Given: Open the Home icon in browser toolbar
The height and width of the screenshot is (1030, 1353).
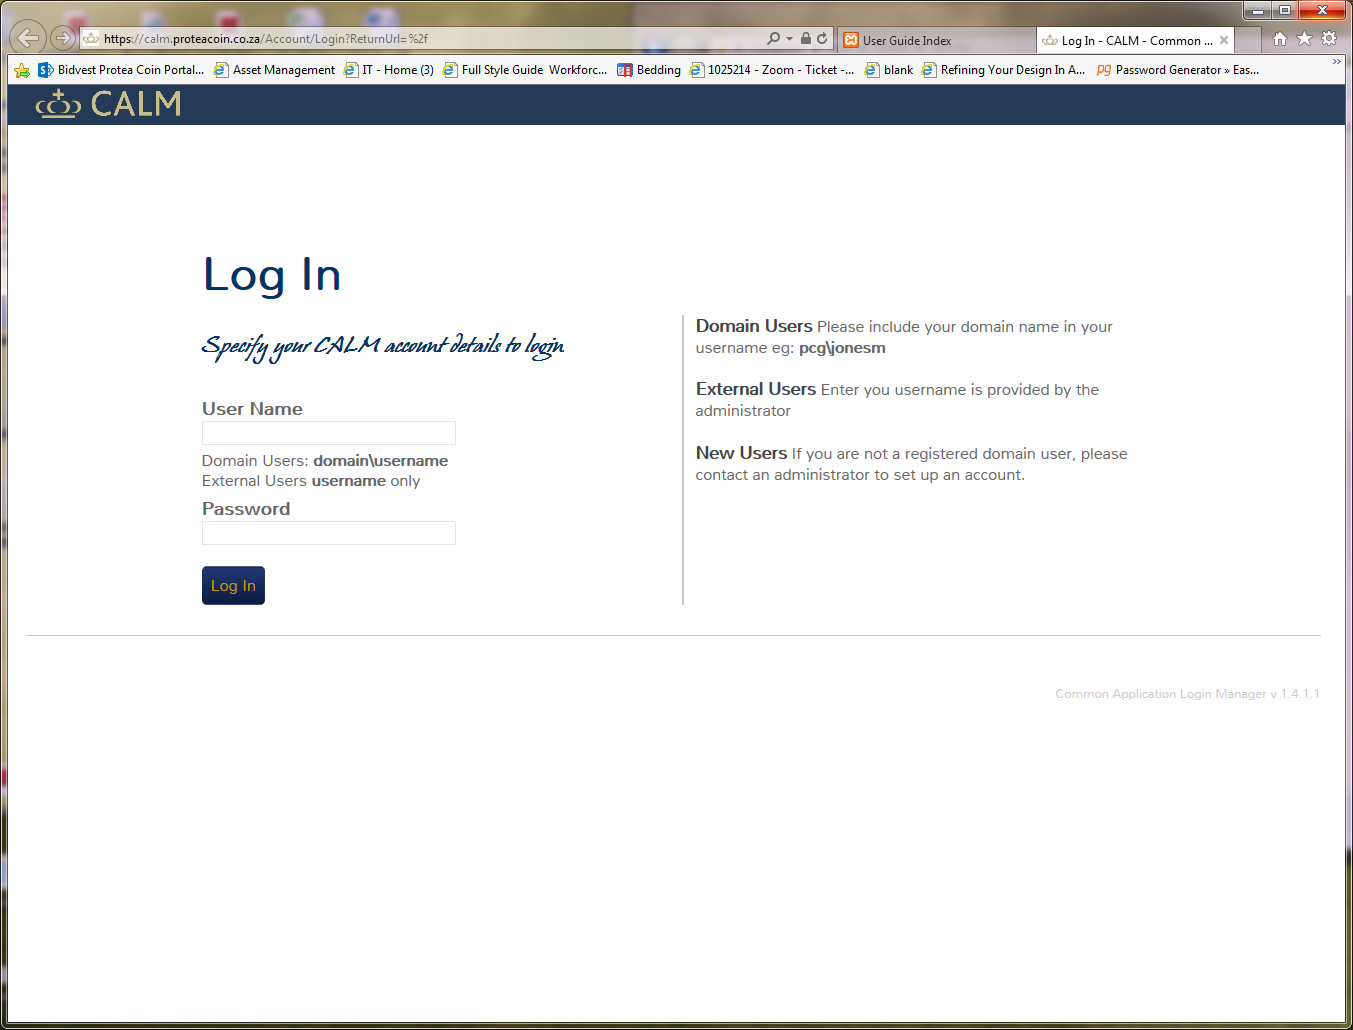Looking at the screenshot, I should [1280, 39].
